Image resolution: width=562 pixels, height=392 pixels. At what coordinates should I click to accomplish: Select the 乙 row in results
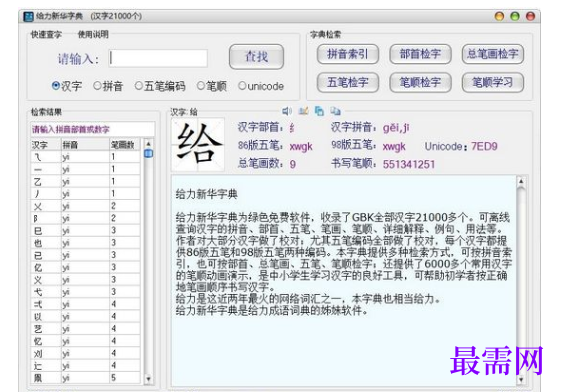(85, 182)
